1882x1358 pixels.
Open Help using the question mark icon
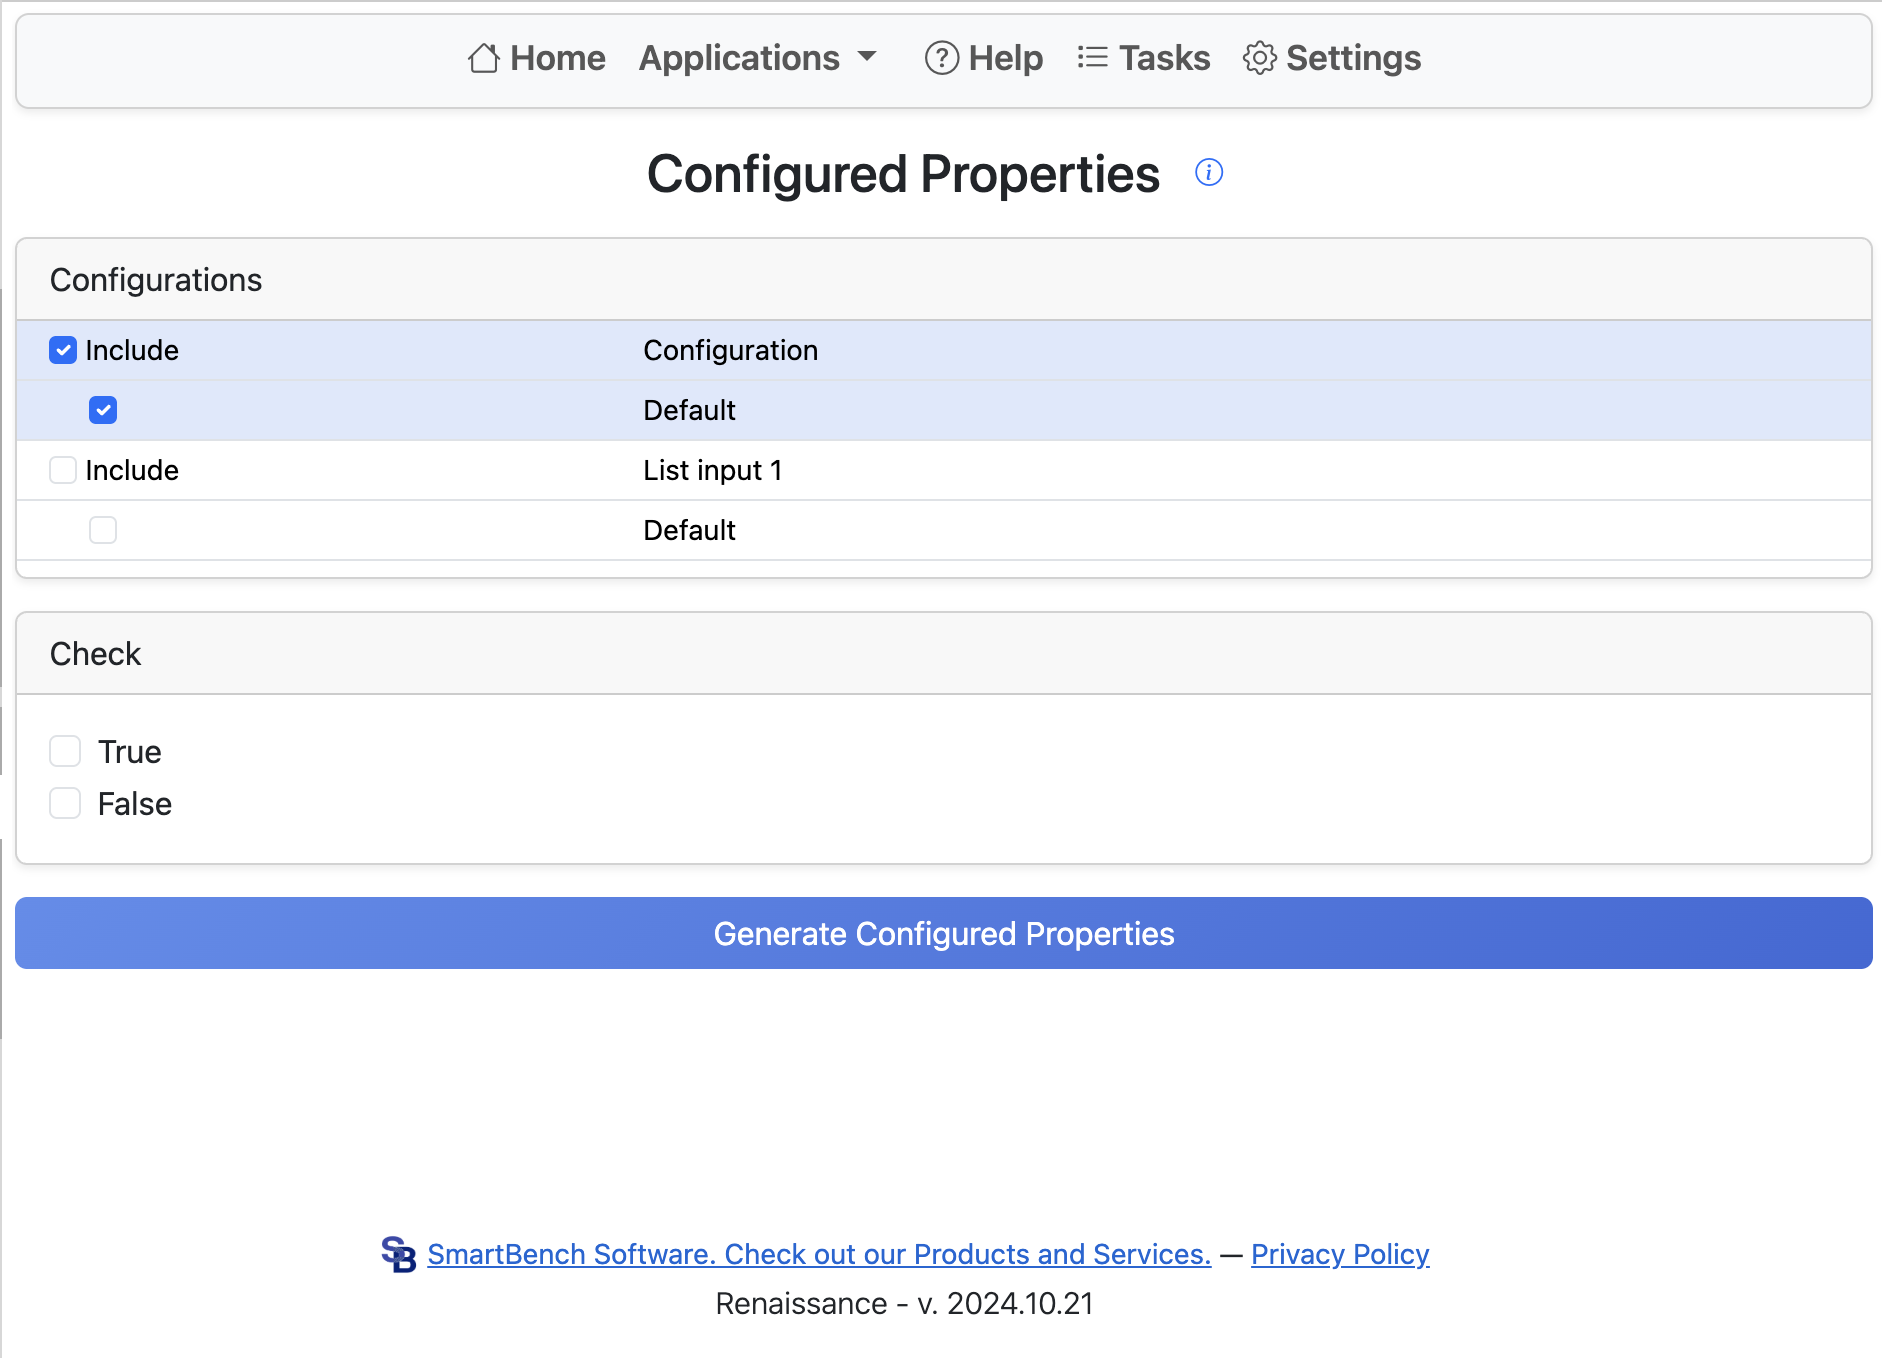[x=940, y=58]
